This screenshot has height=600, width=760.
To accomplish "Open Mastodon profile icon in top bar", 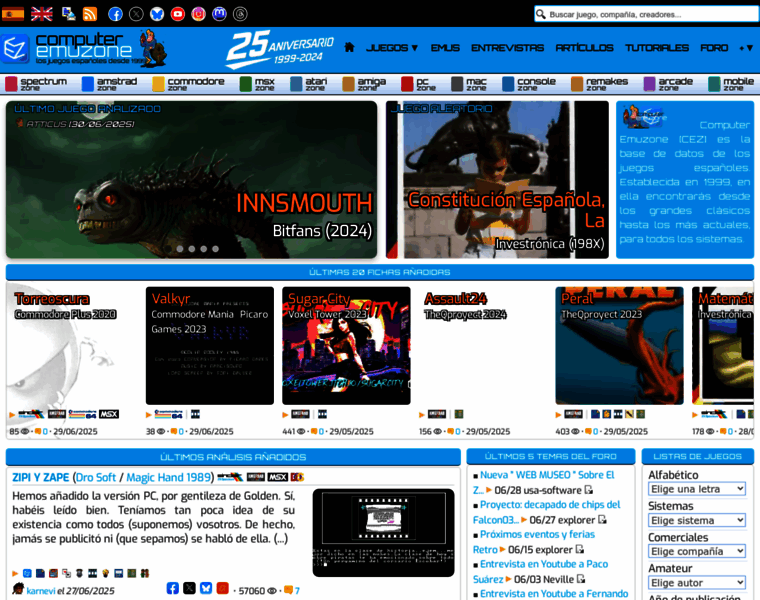I will (220, 14).
